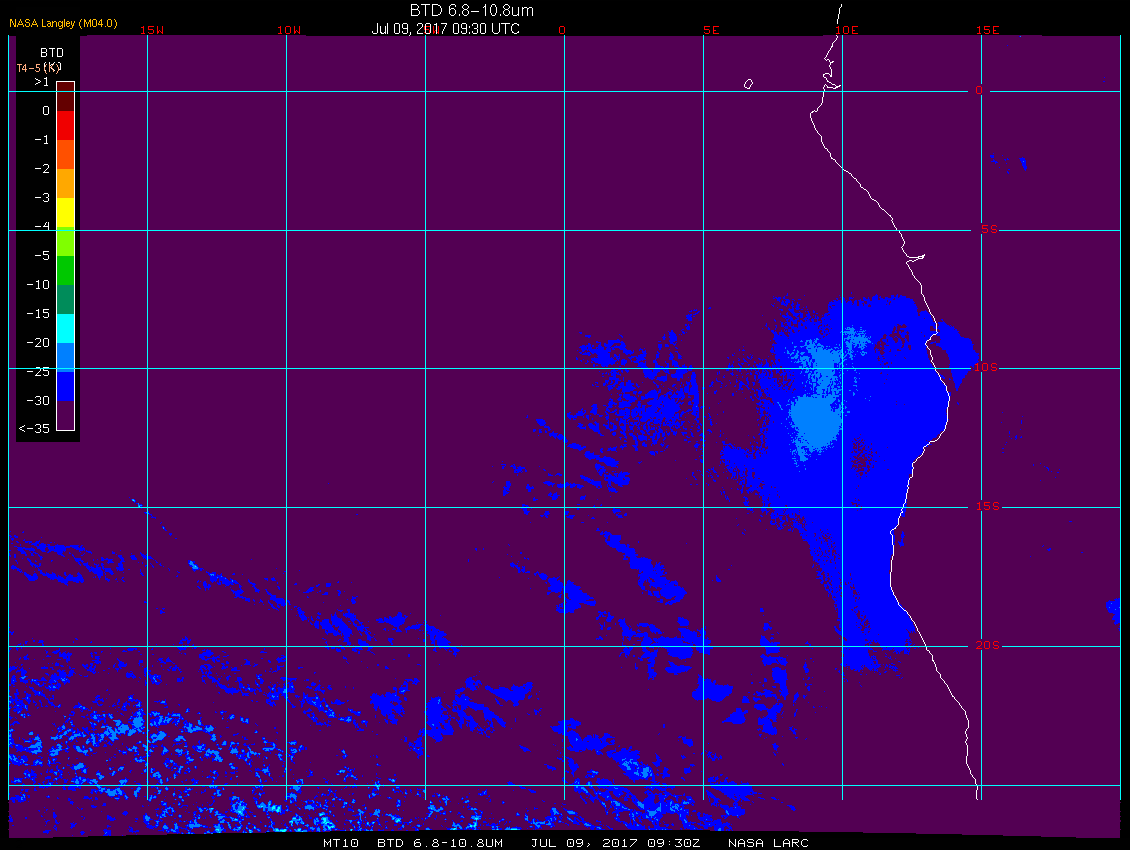Click the dark red >1 legend color block
Viewport: 1130px width, 850px height.
66,97
